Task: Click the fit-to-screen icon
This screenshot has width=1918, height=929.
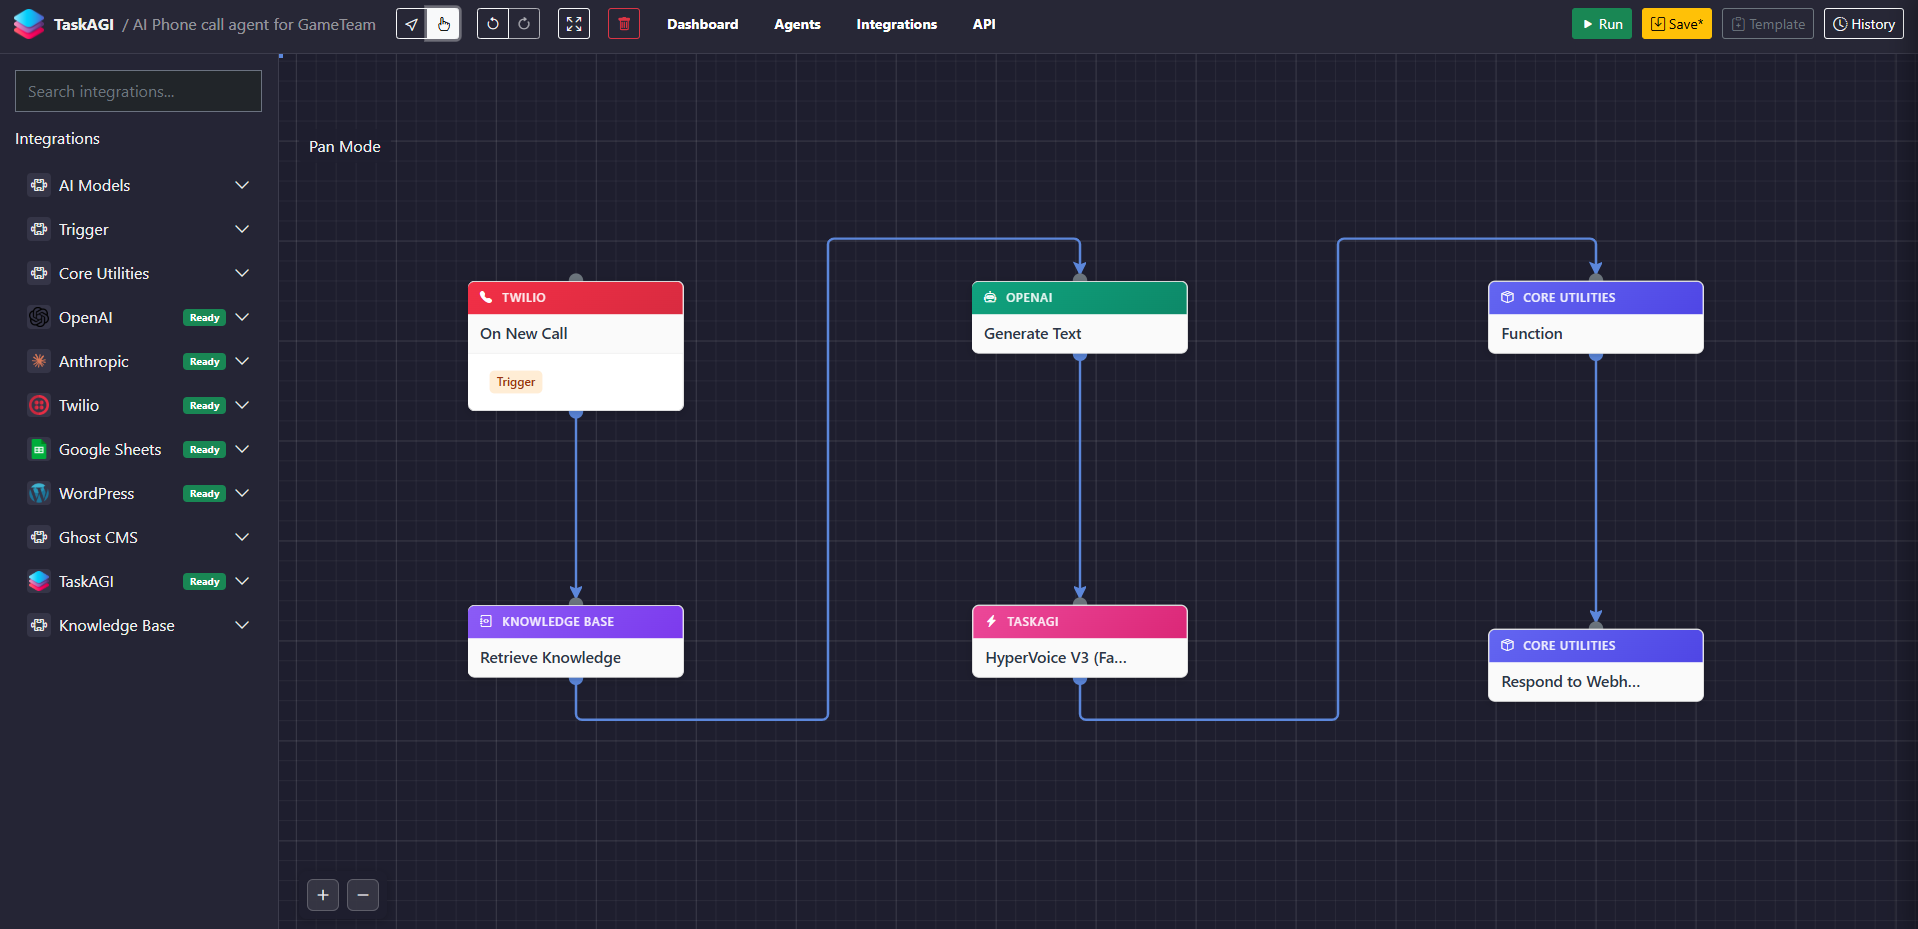Action: (x=574, y=24)
